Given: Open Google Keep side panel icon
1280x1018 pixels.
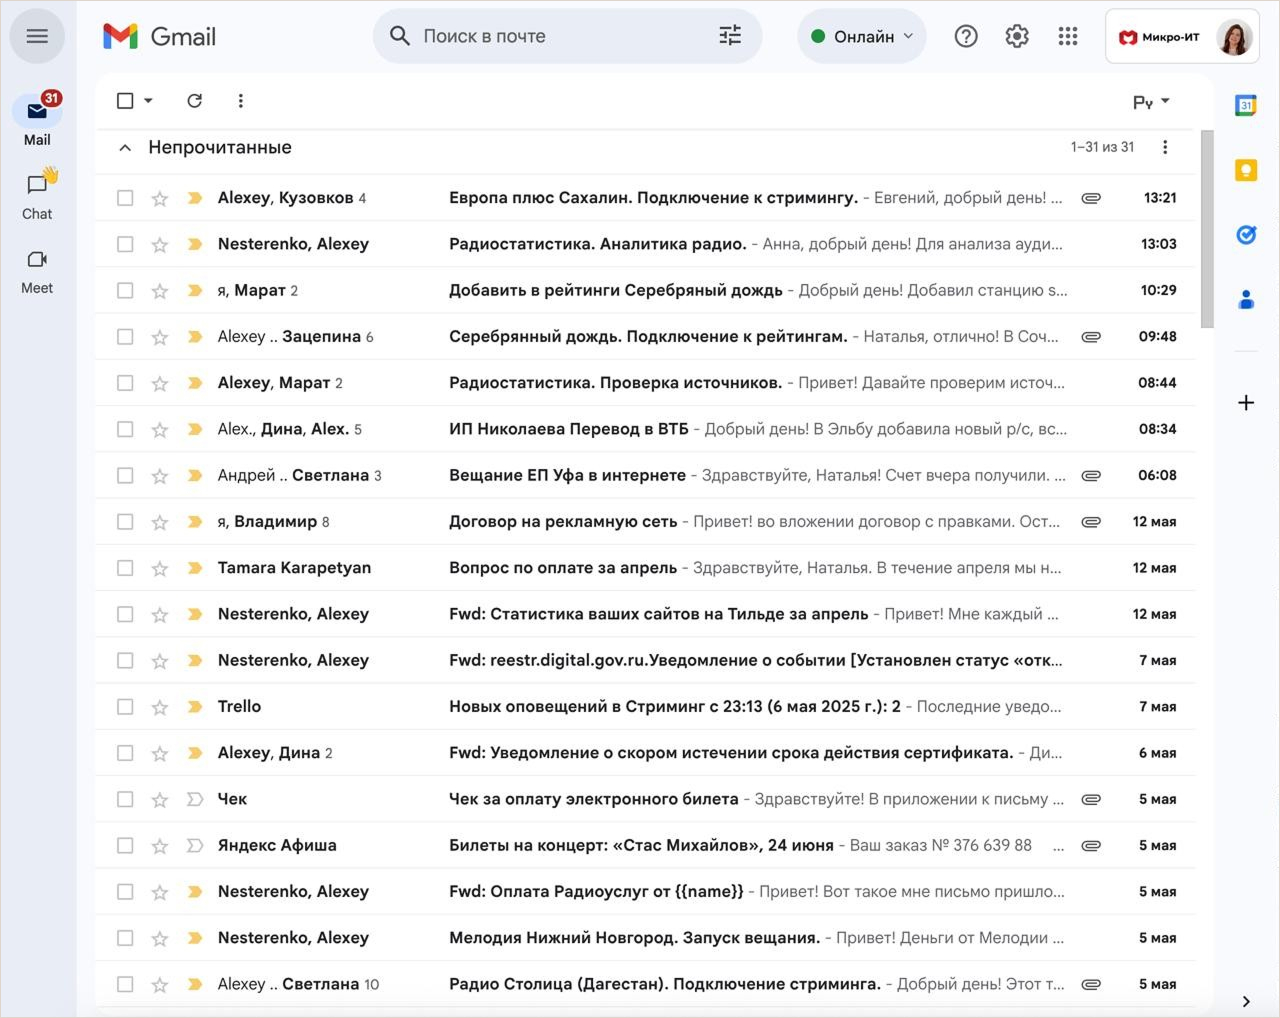Looking at the screenshot, I should 1245,170.
